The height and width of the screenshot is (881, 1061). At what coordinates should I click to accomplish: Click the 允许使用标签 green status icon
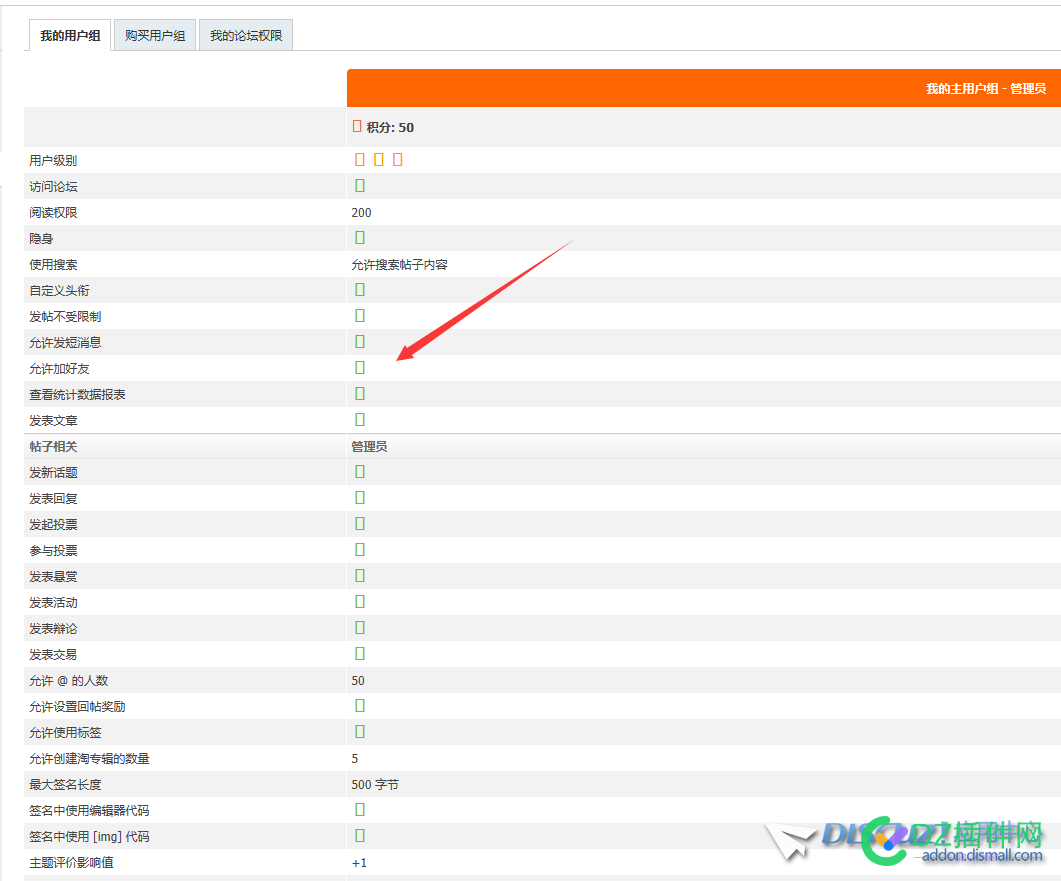[x=360, y=732]
